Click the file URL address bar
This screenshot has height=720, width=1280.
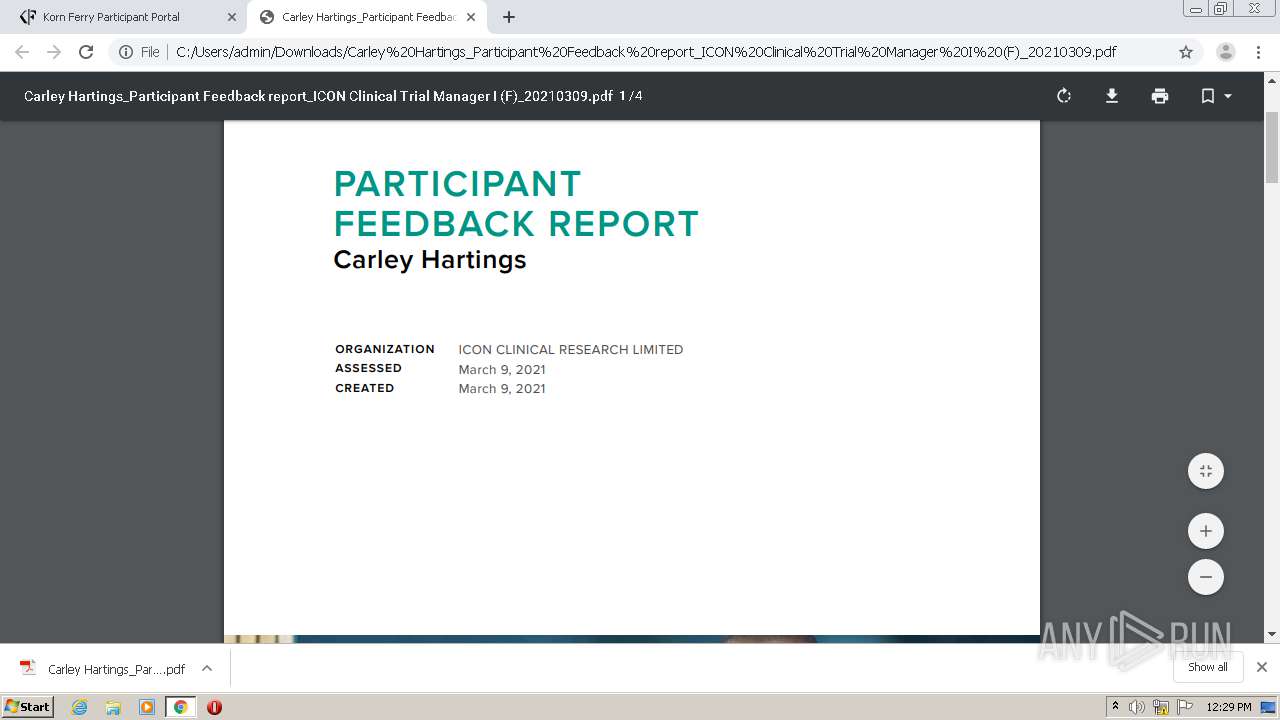point(646,52)
